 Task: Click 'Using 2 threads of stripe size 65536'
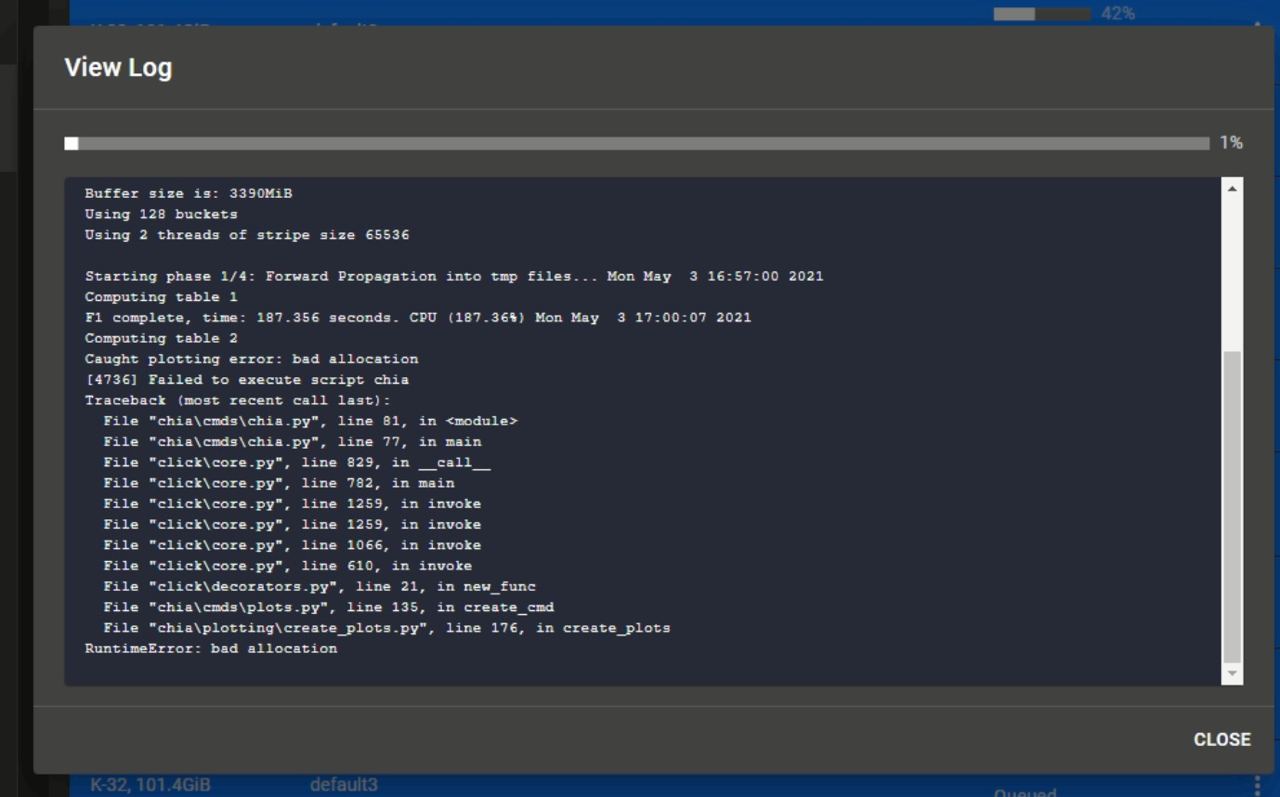tap(247, 235)
